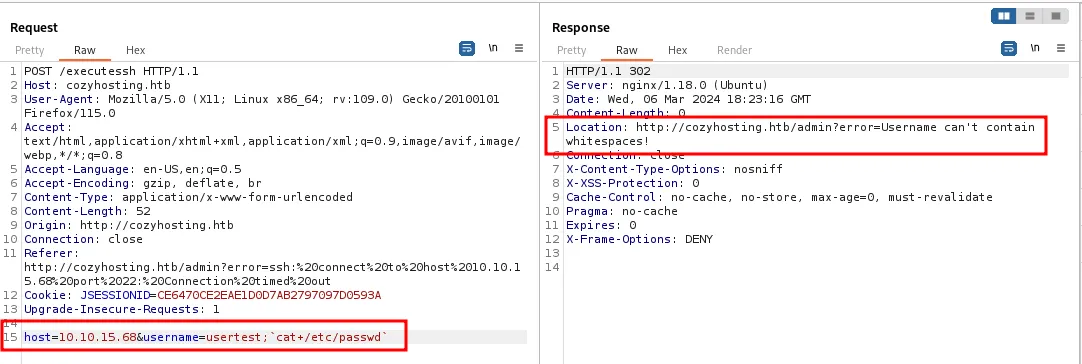Toggle show non-printable characters in Request panel
Screen dimensions: 1082x364
tap(493, 48)
